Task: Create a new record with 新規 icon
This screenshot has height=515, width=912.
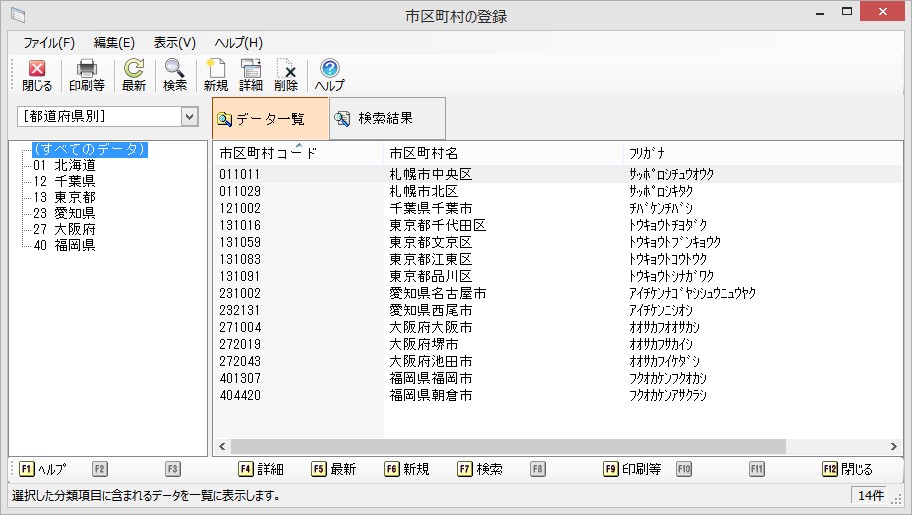Action: pyautogui.click(x=216, y=75)
